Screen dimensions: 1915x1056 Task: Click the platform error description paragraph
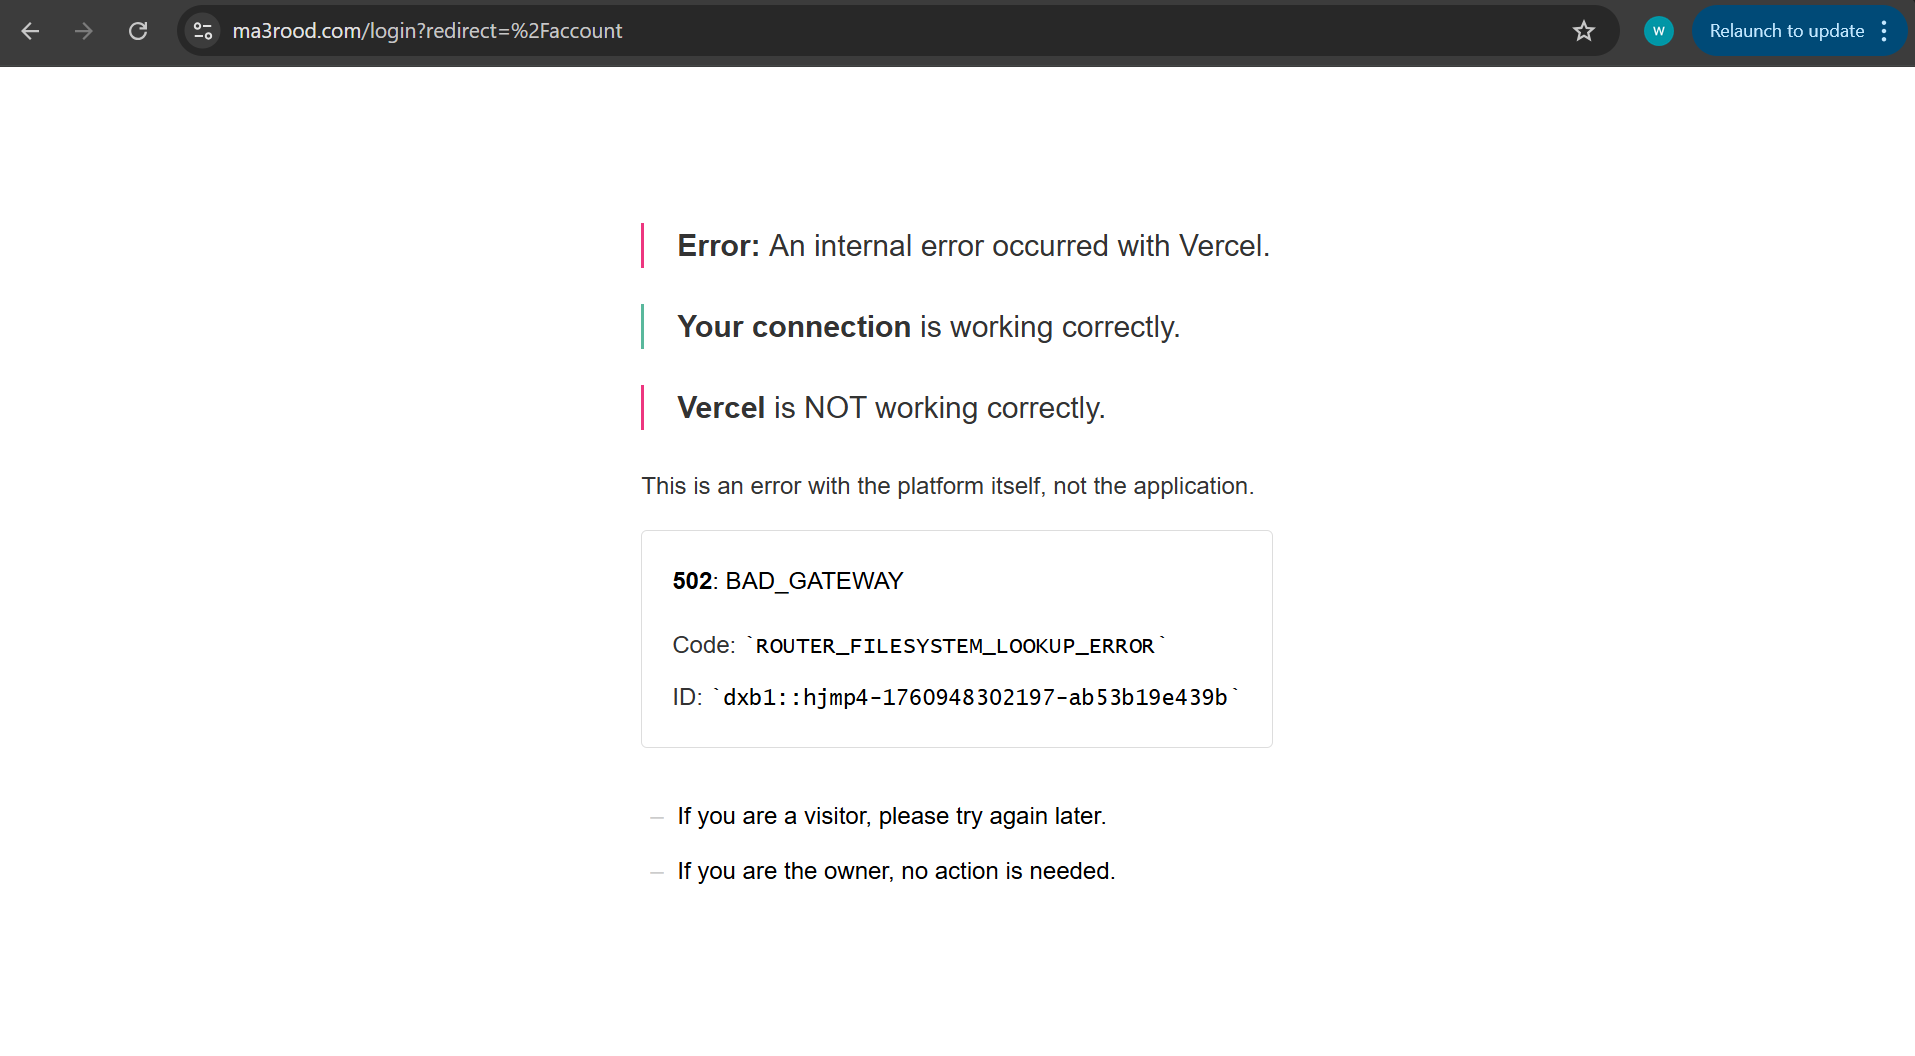point(947,486)
